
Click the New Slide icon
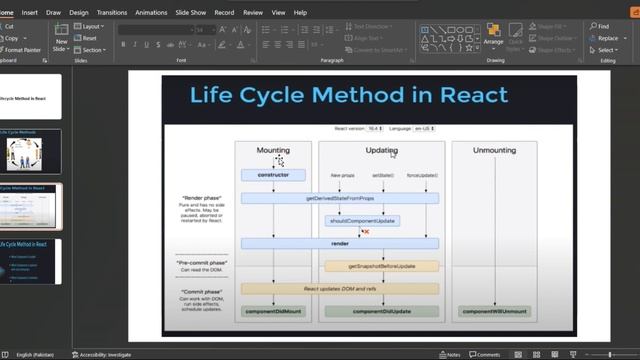[x=61, y=30]
